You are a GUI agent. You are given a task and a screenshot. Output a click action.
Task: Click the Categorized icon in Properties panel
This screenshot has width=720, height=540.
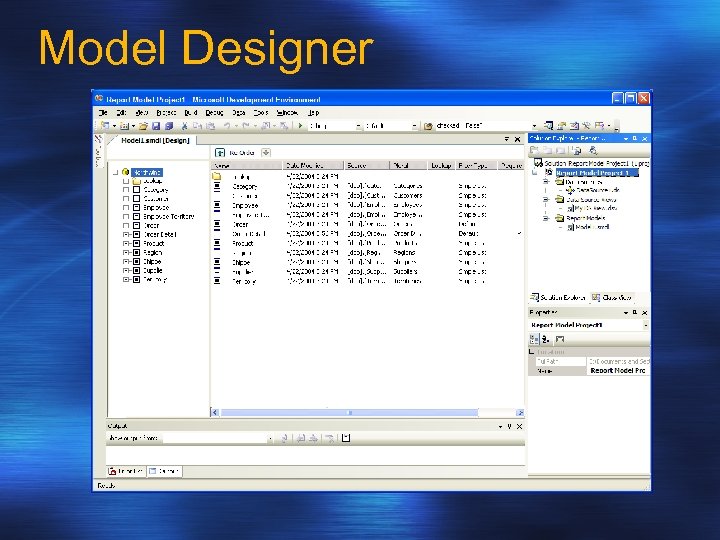pos(534,339)
